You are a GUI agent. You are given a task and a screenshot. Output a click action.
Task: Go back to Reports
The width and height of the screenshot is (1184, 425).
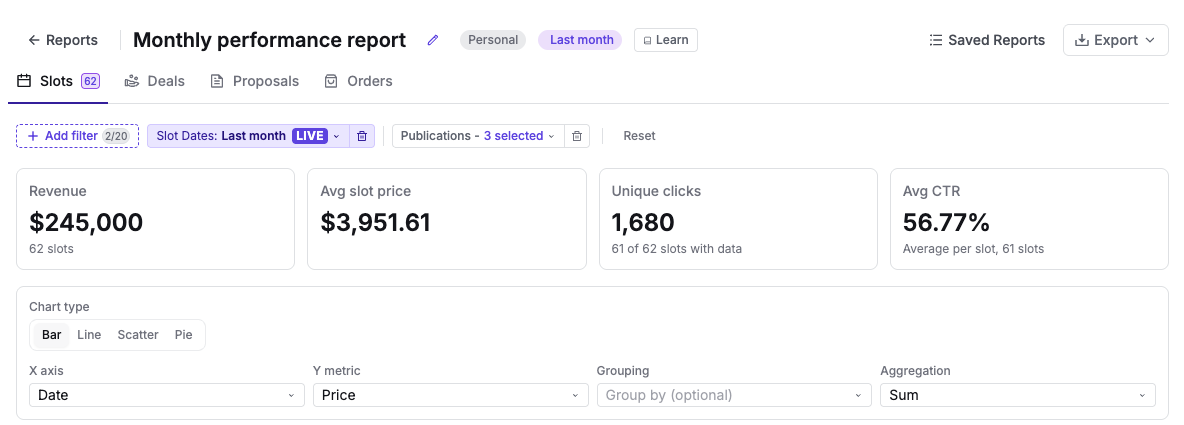(63, 40)
